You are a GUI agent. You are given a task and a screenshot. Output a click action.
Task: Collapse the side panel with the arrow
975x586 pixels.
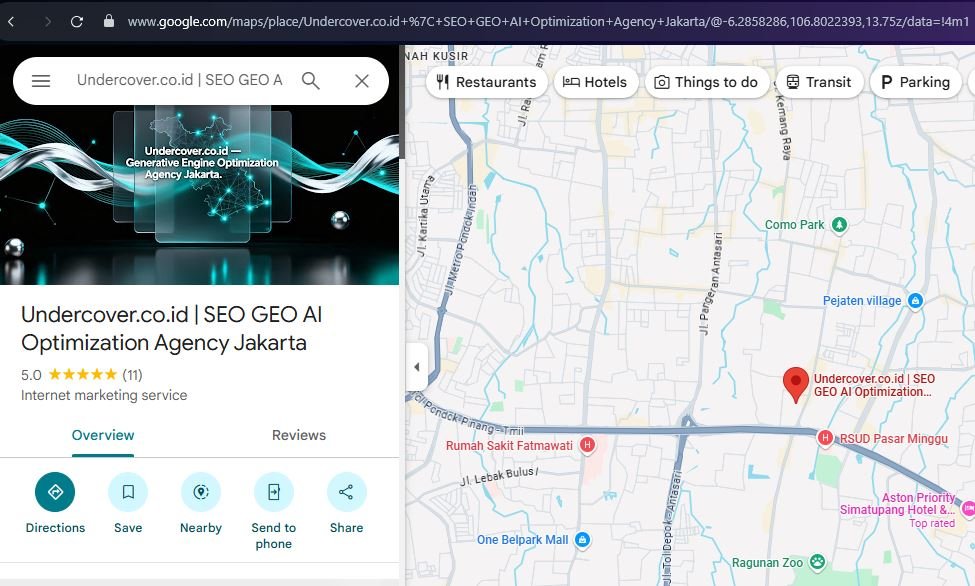point(416,367)
